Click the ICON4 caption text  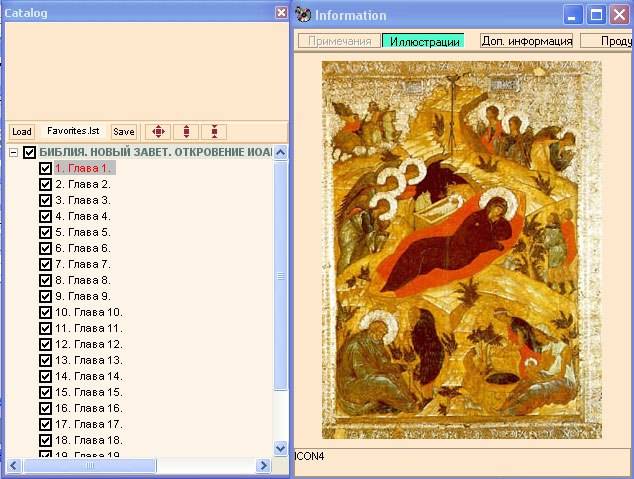[310, 456]
